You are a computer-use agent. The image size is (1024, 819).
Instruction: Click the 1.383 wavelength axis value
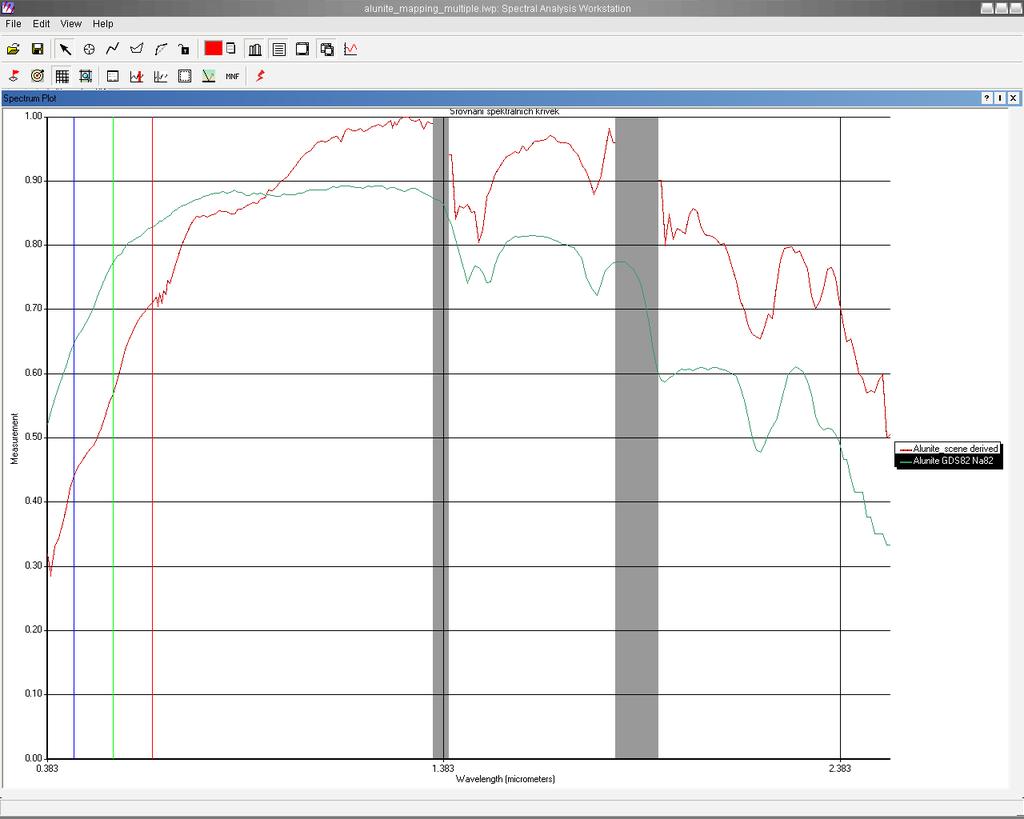(443, 768)
